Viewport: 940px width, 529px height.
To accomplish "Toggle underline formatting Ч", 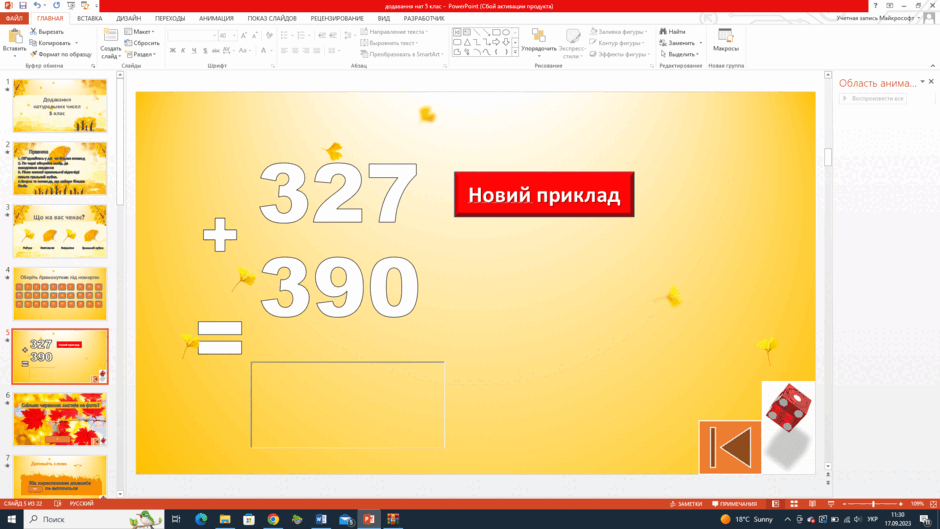I will [x=194, y=50].
